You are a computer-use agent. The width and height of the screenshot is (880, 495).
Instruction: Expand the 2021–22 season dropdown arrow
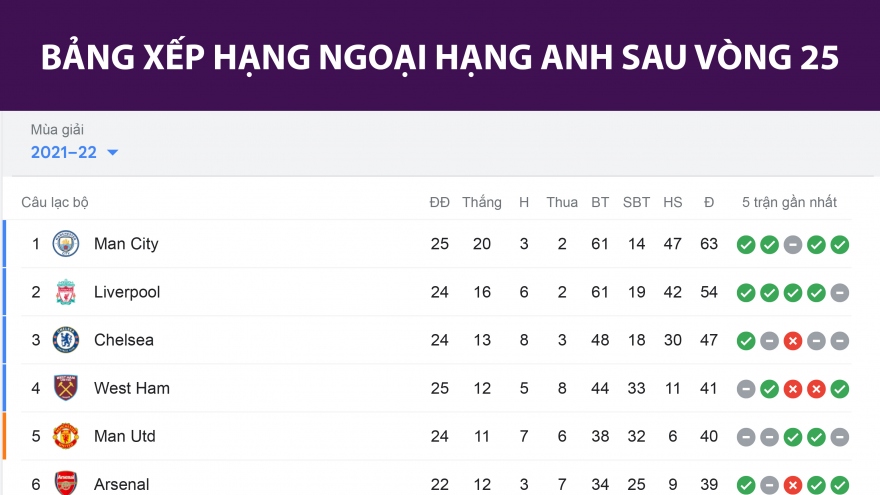point(112,153)
